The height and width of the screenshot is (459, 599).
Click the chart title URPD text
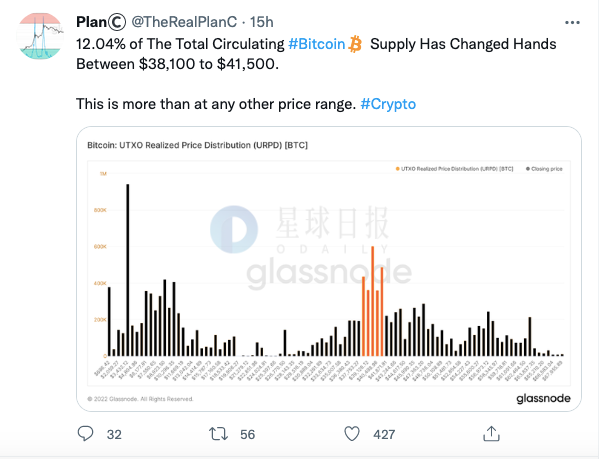click(x=198, y=145)
